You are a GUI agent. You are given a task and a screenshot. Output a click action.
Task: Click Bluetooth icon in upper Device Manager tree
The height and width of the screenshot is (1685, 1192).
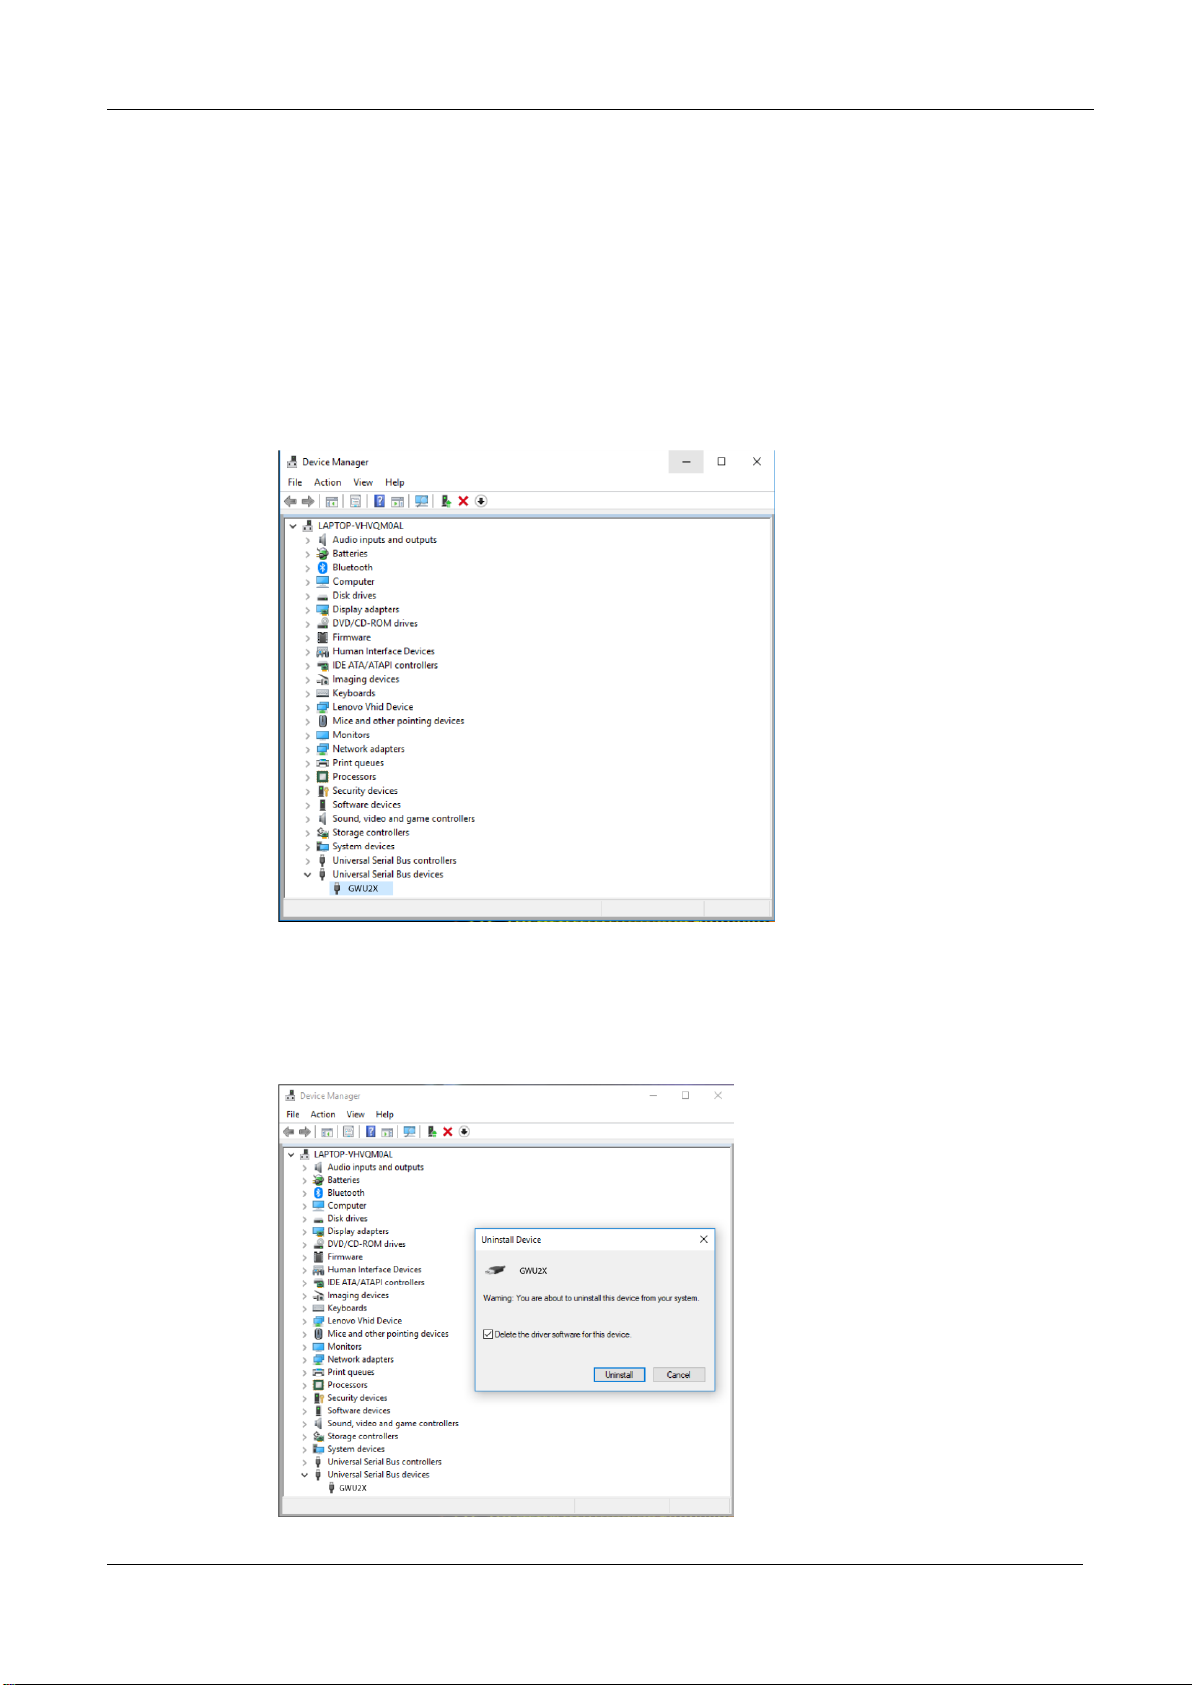pos(323,567)
